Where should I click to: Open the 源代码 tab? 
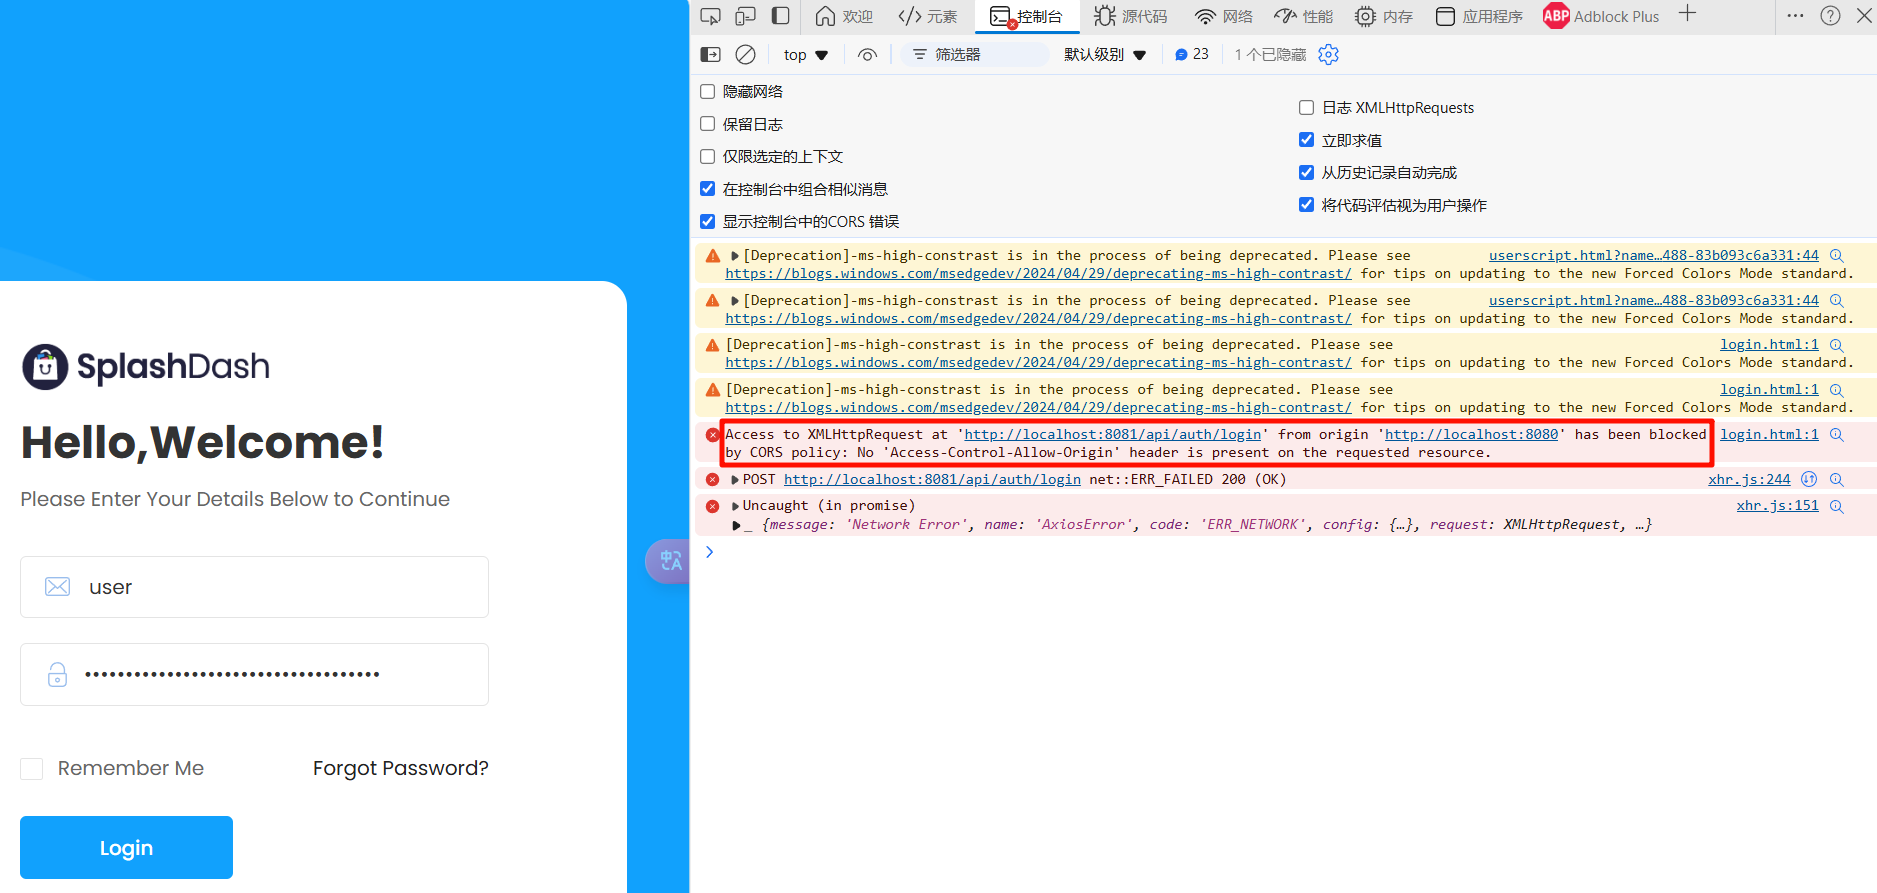pyautogui.click(x=1131, y=16)
